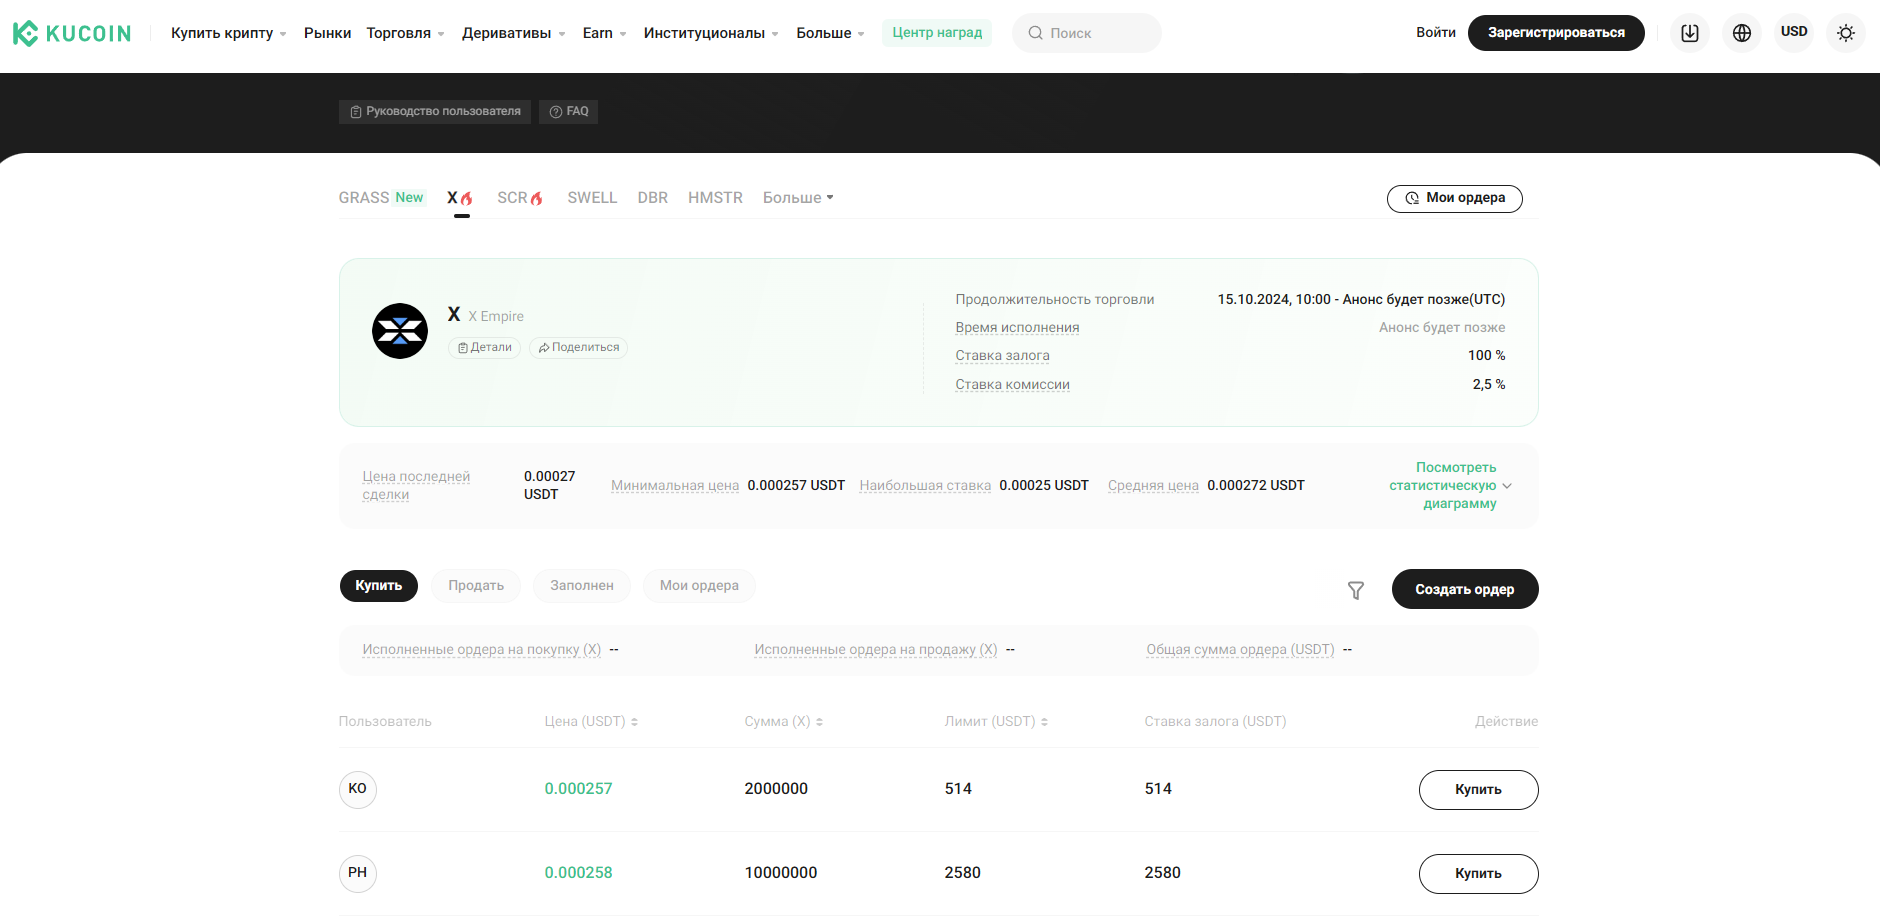Screen dimensions: 1880x916
Task: Expand Посмотреть статистическую диаграмму
Action: (1451, 486)
